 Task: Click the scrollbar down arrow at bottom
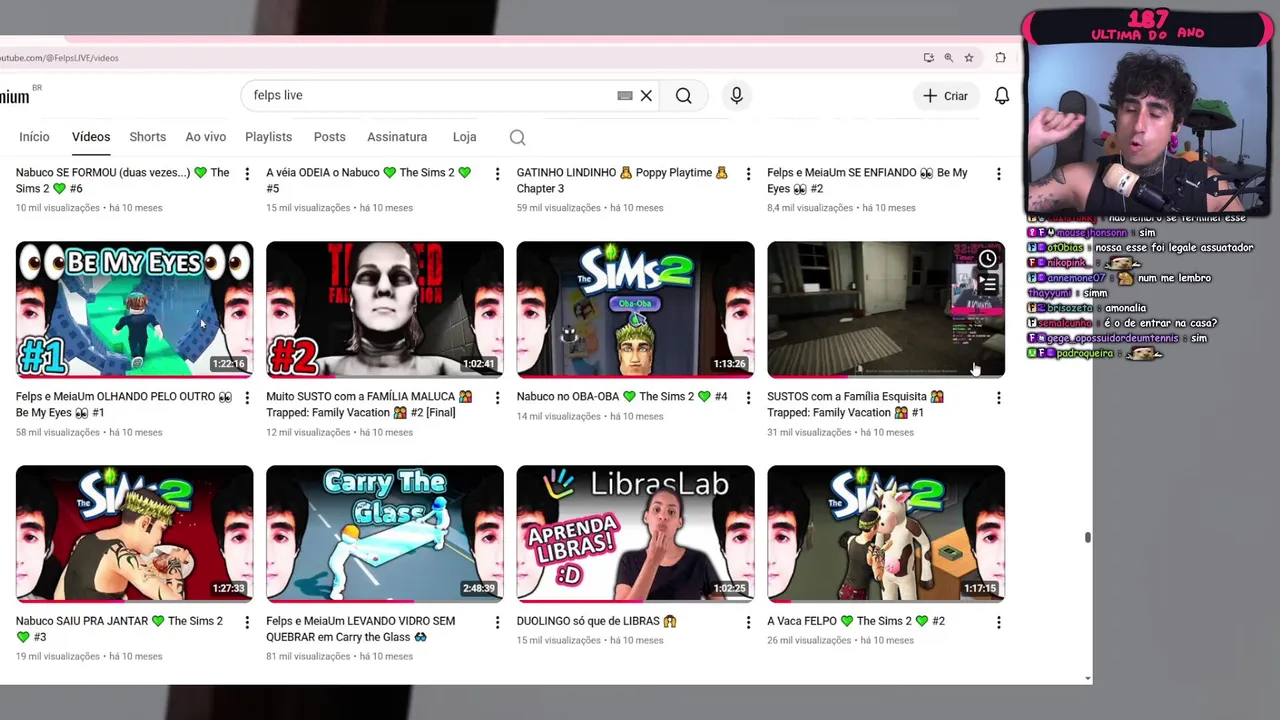1087,679
